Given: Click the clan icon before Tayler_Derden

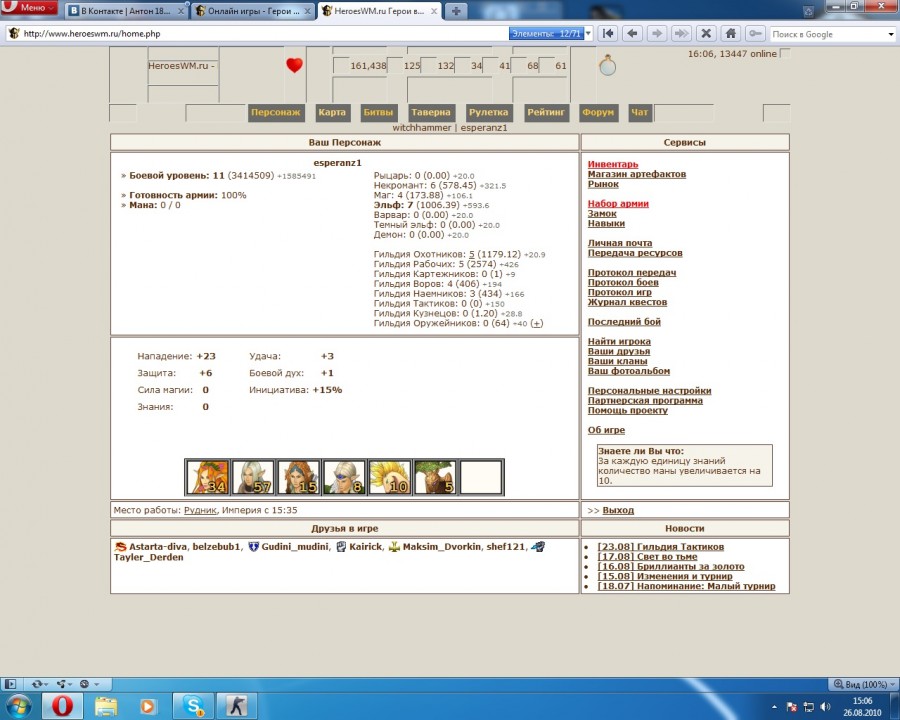Looking at the screenshot, I should click(x=538, y=547).
